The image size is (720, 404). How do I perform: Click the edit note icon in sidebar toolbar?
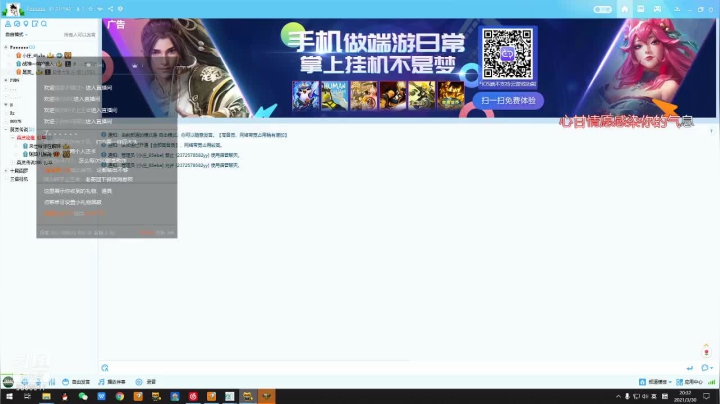point(35,24)
